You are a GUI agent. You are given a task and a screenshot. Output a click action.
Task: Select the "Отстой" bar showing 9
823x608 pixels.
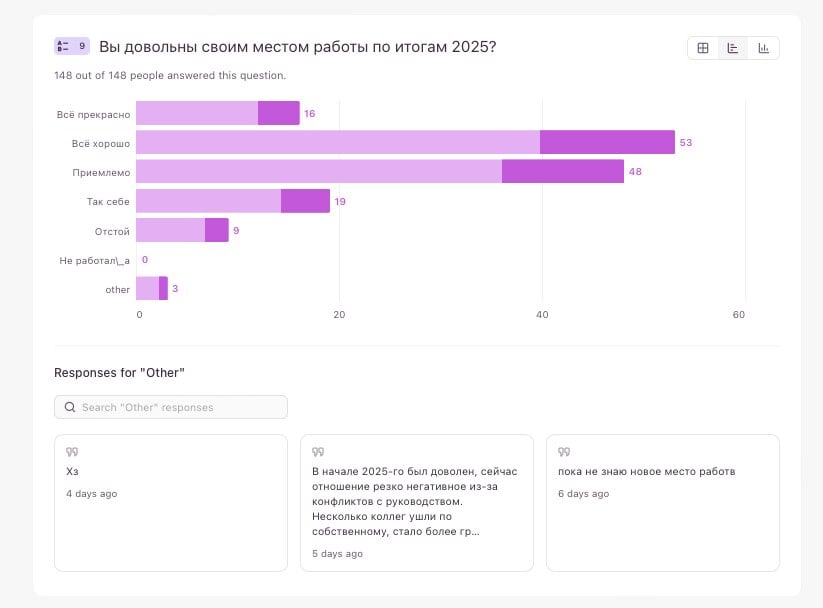(x=181, y=230)
